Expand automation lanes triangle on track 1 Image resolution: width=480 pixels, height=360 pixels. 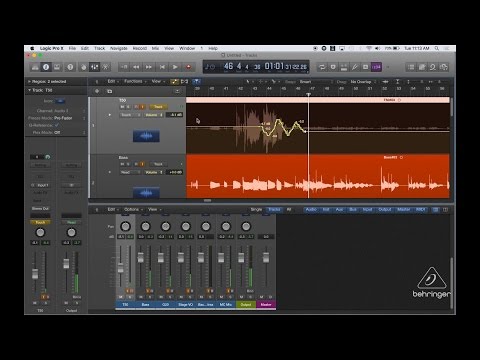click(110, 115)
